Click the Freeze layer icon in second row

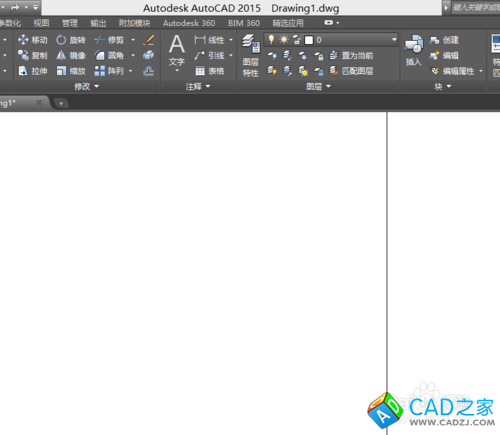(x=303, y=55)
